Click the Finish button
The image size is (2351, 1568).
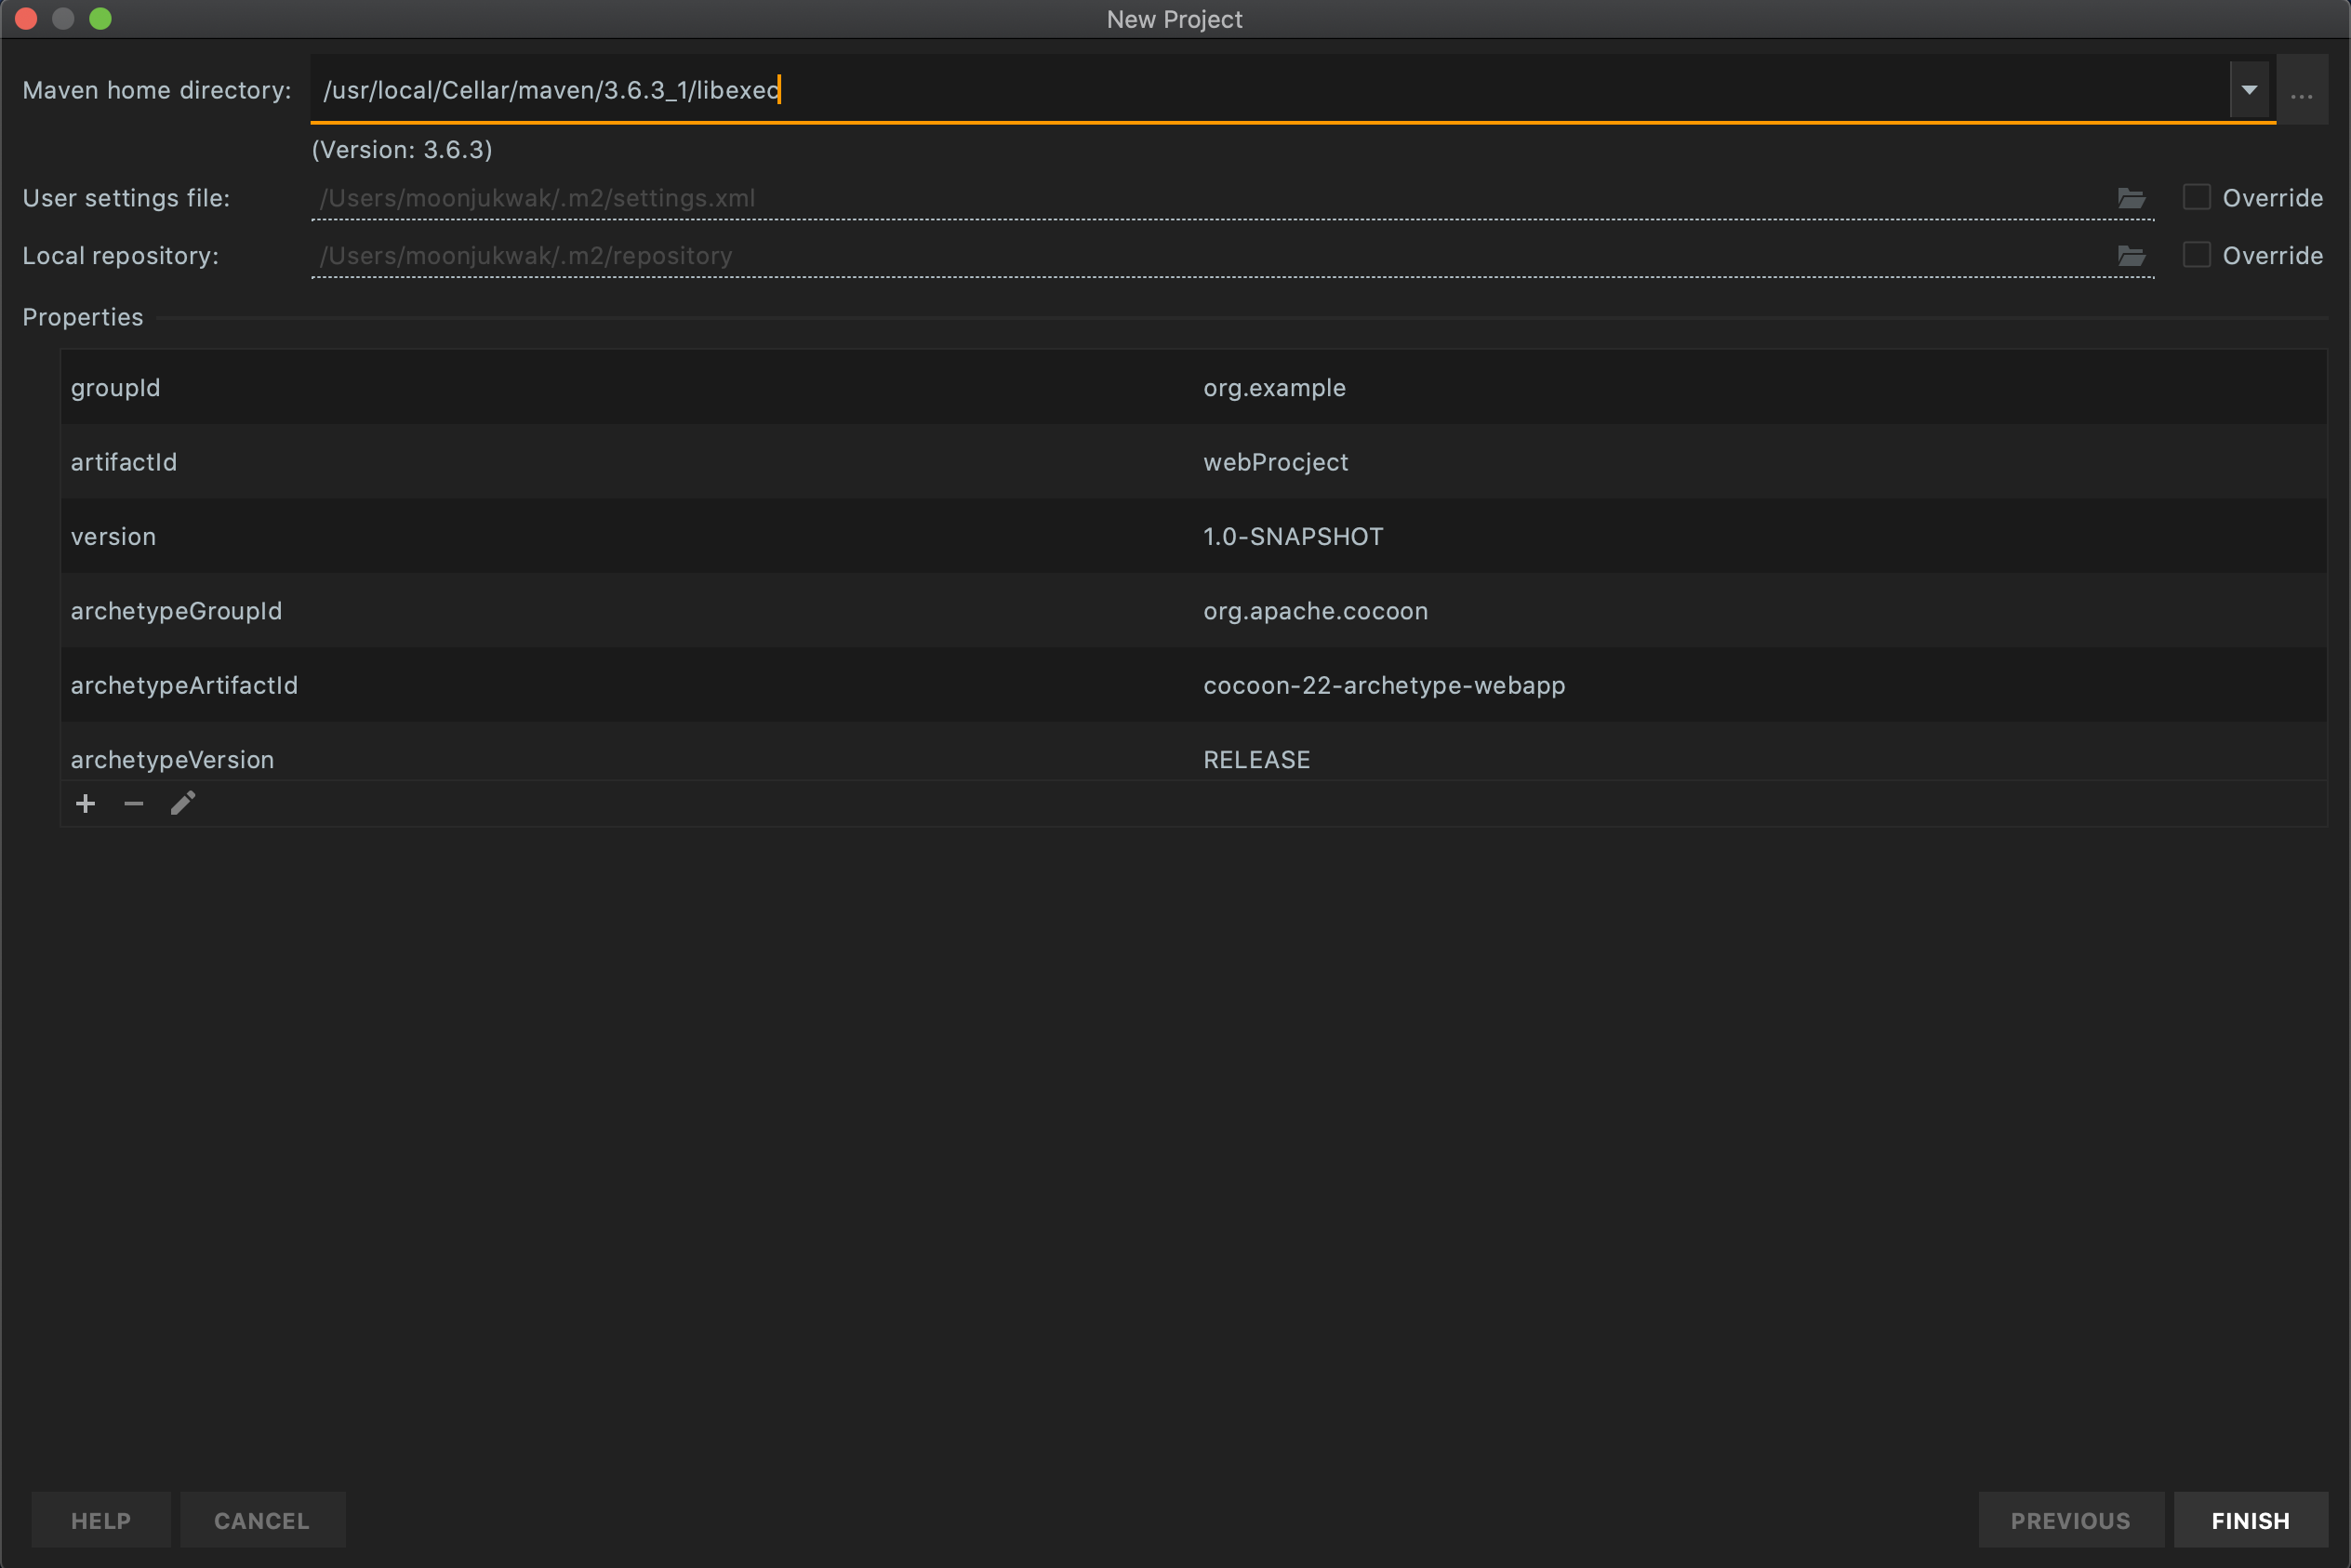point(2250,1520)
